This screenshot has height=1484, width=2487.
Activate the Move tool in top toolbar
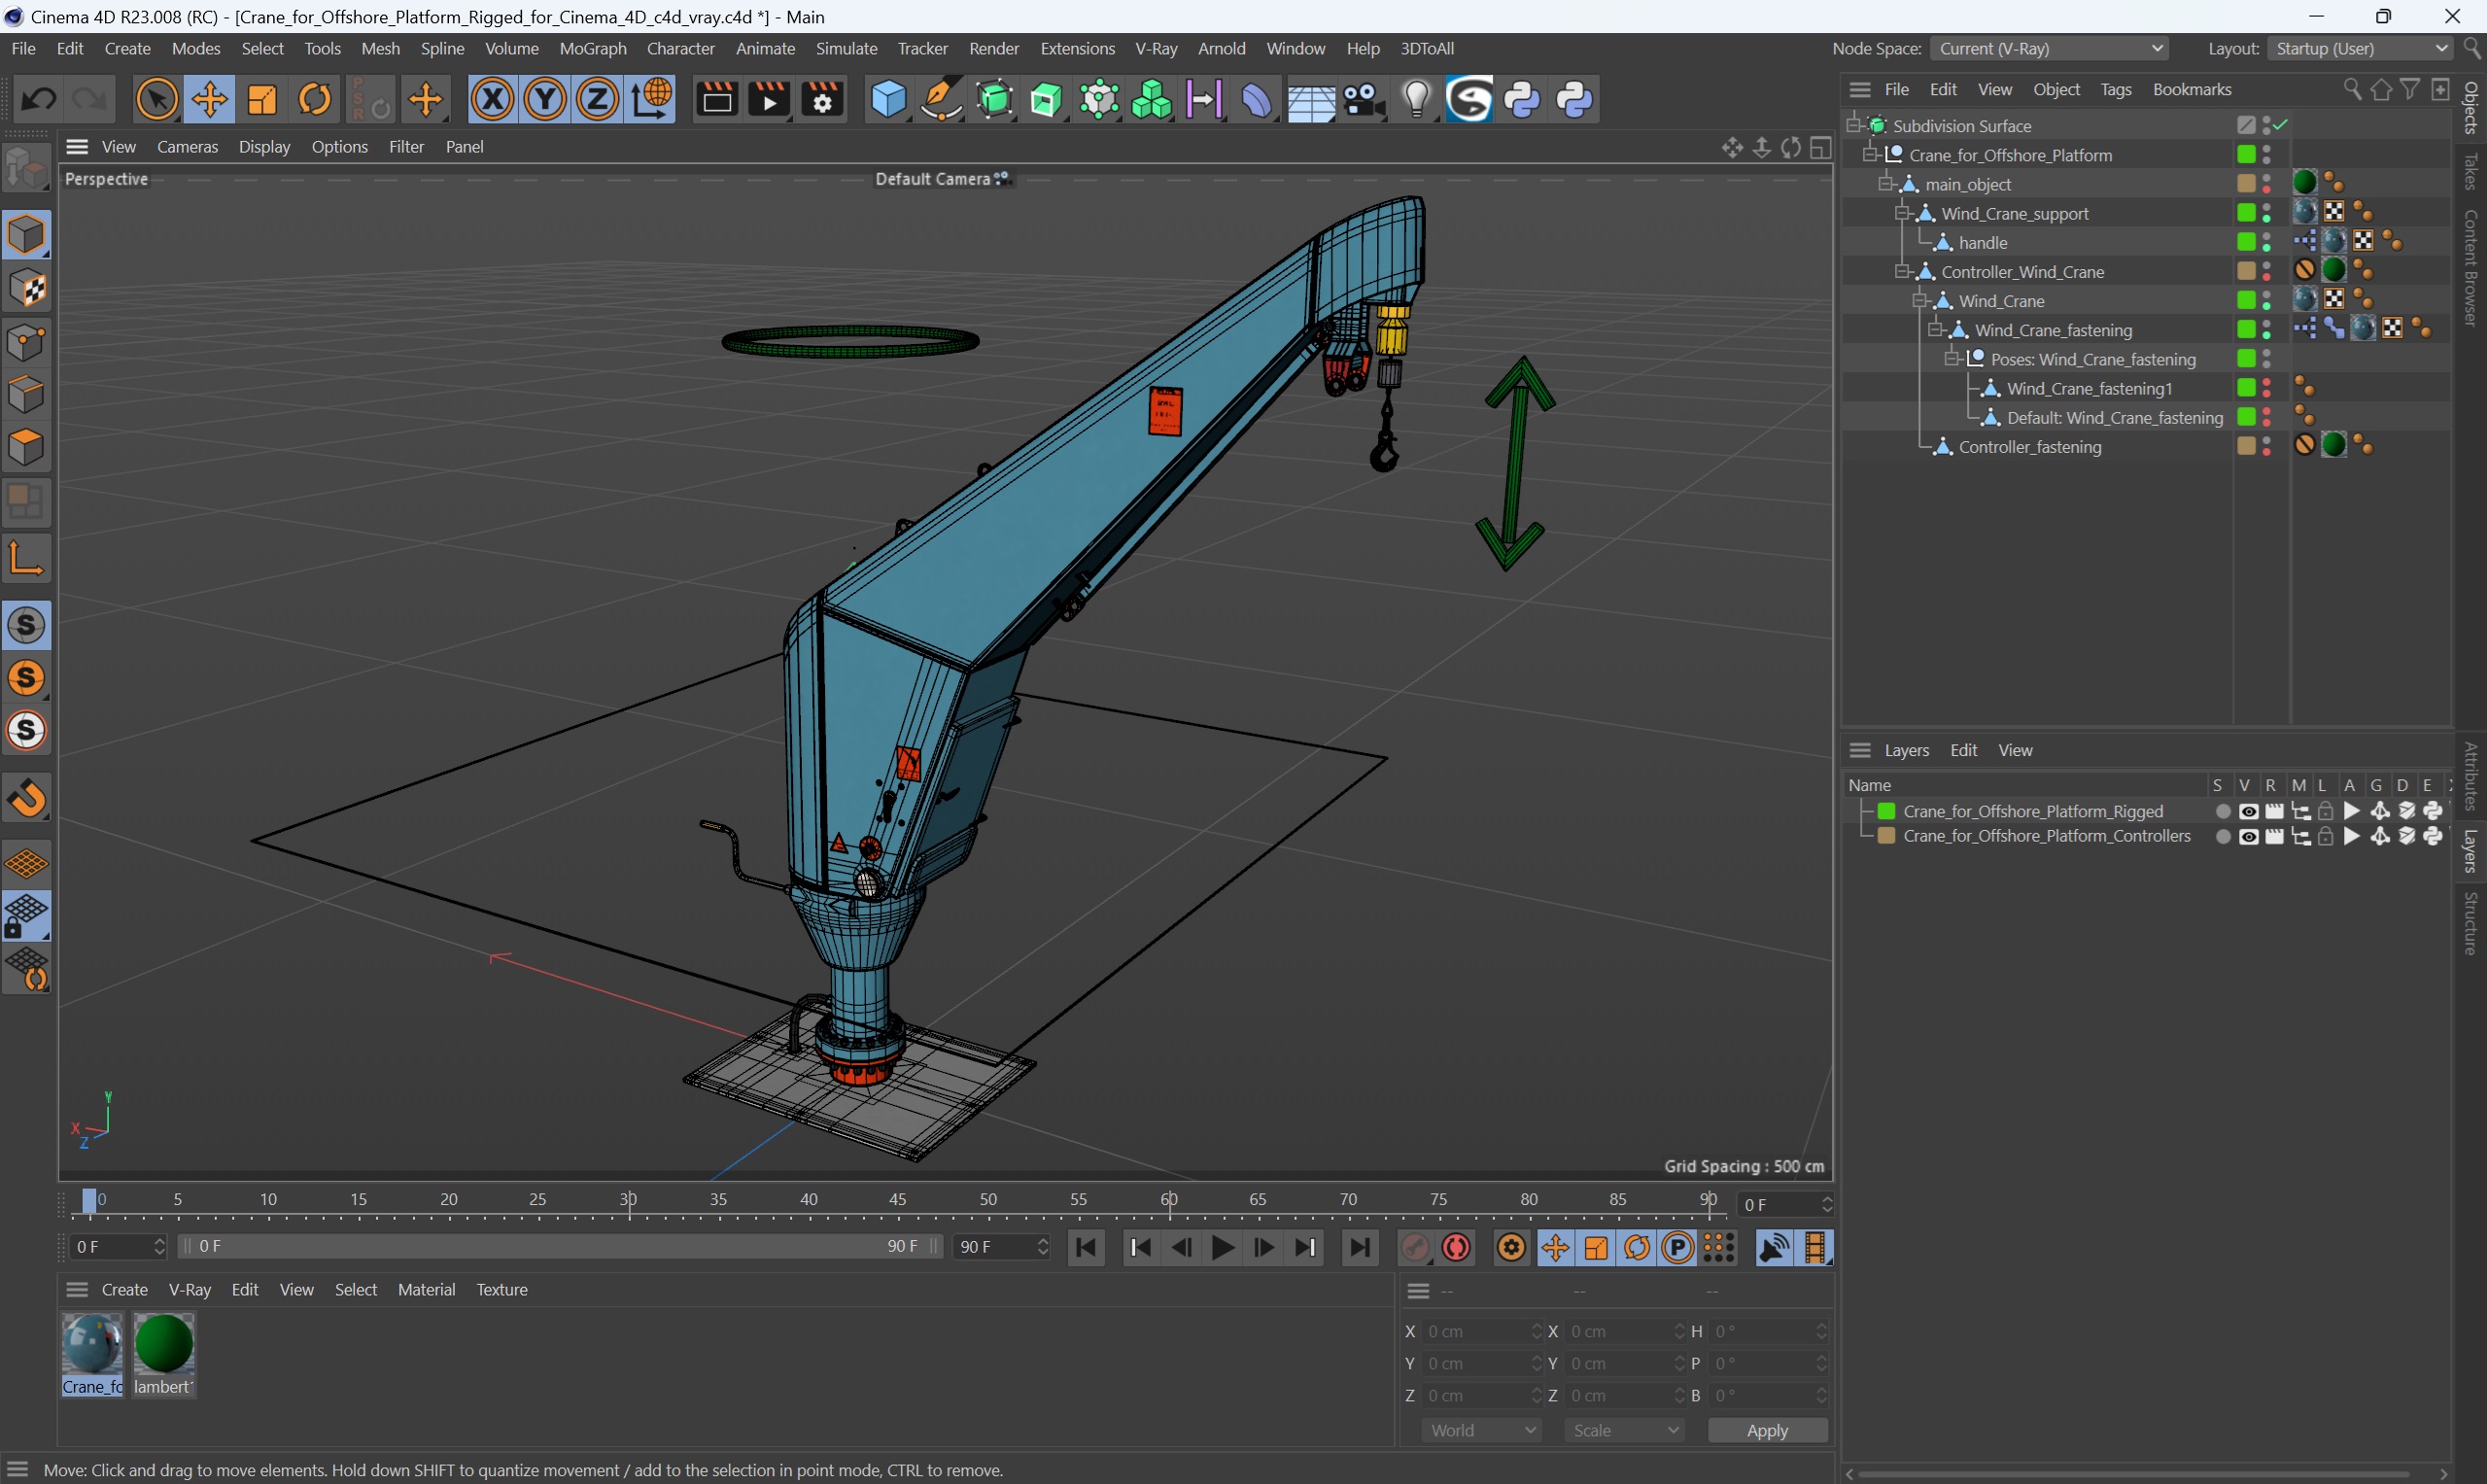pos(209,99)
